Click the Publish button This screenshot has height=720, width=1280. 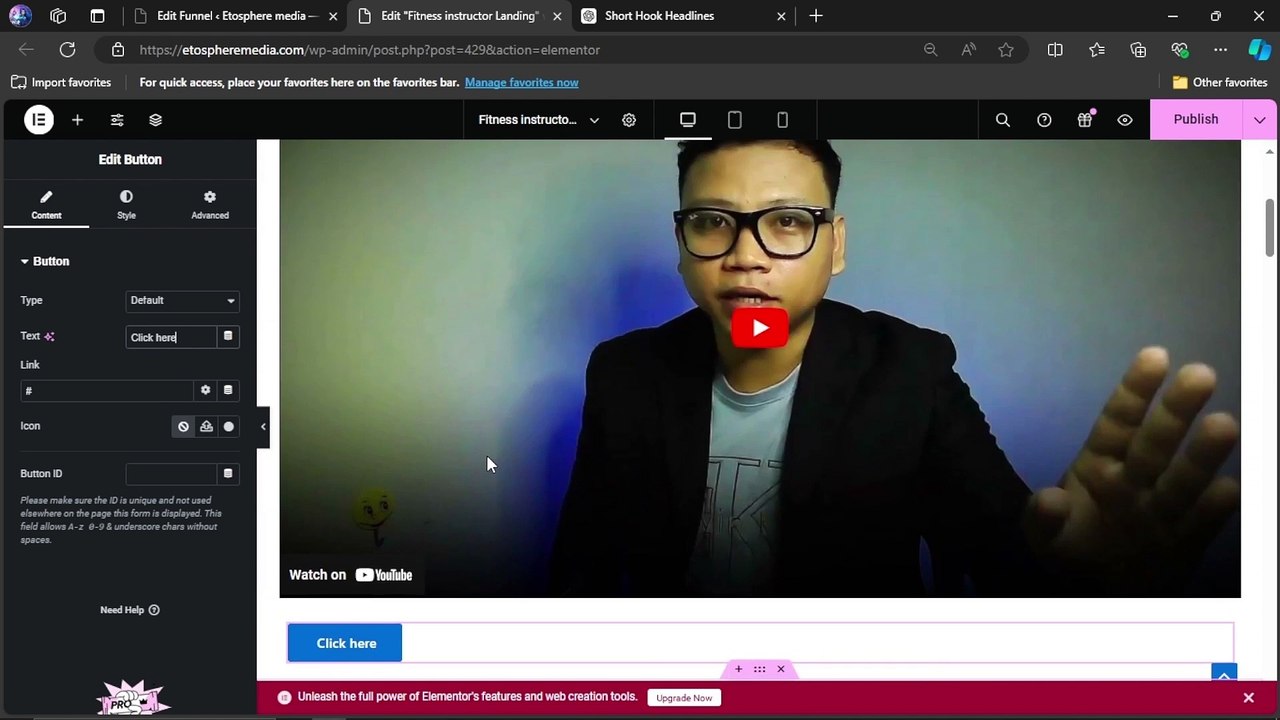coord(1196,120)
